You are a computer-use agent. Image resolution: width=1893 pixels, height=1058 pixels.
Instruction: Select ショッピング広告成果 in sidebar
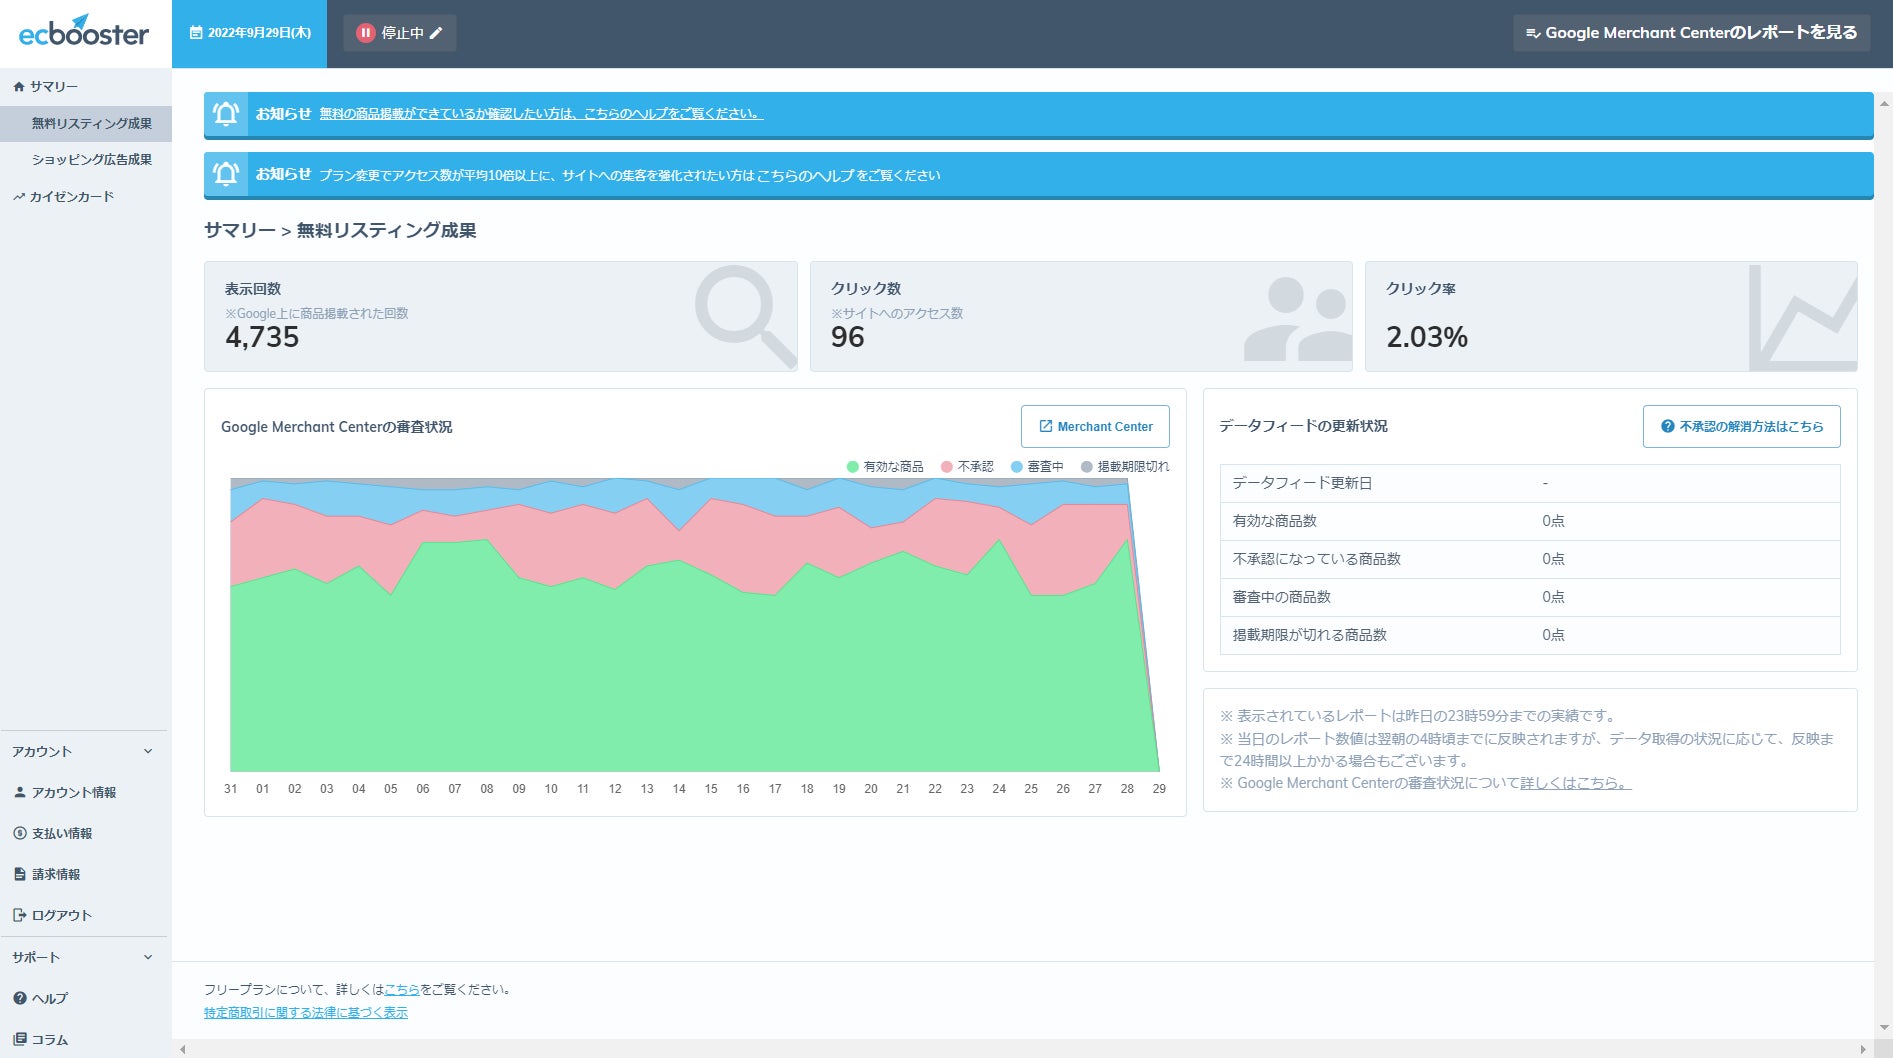click(92, 160)
